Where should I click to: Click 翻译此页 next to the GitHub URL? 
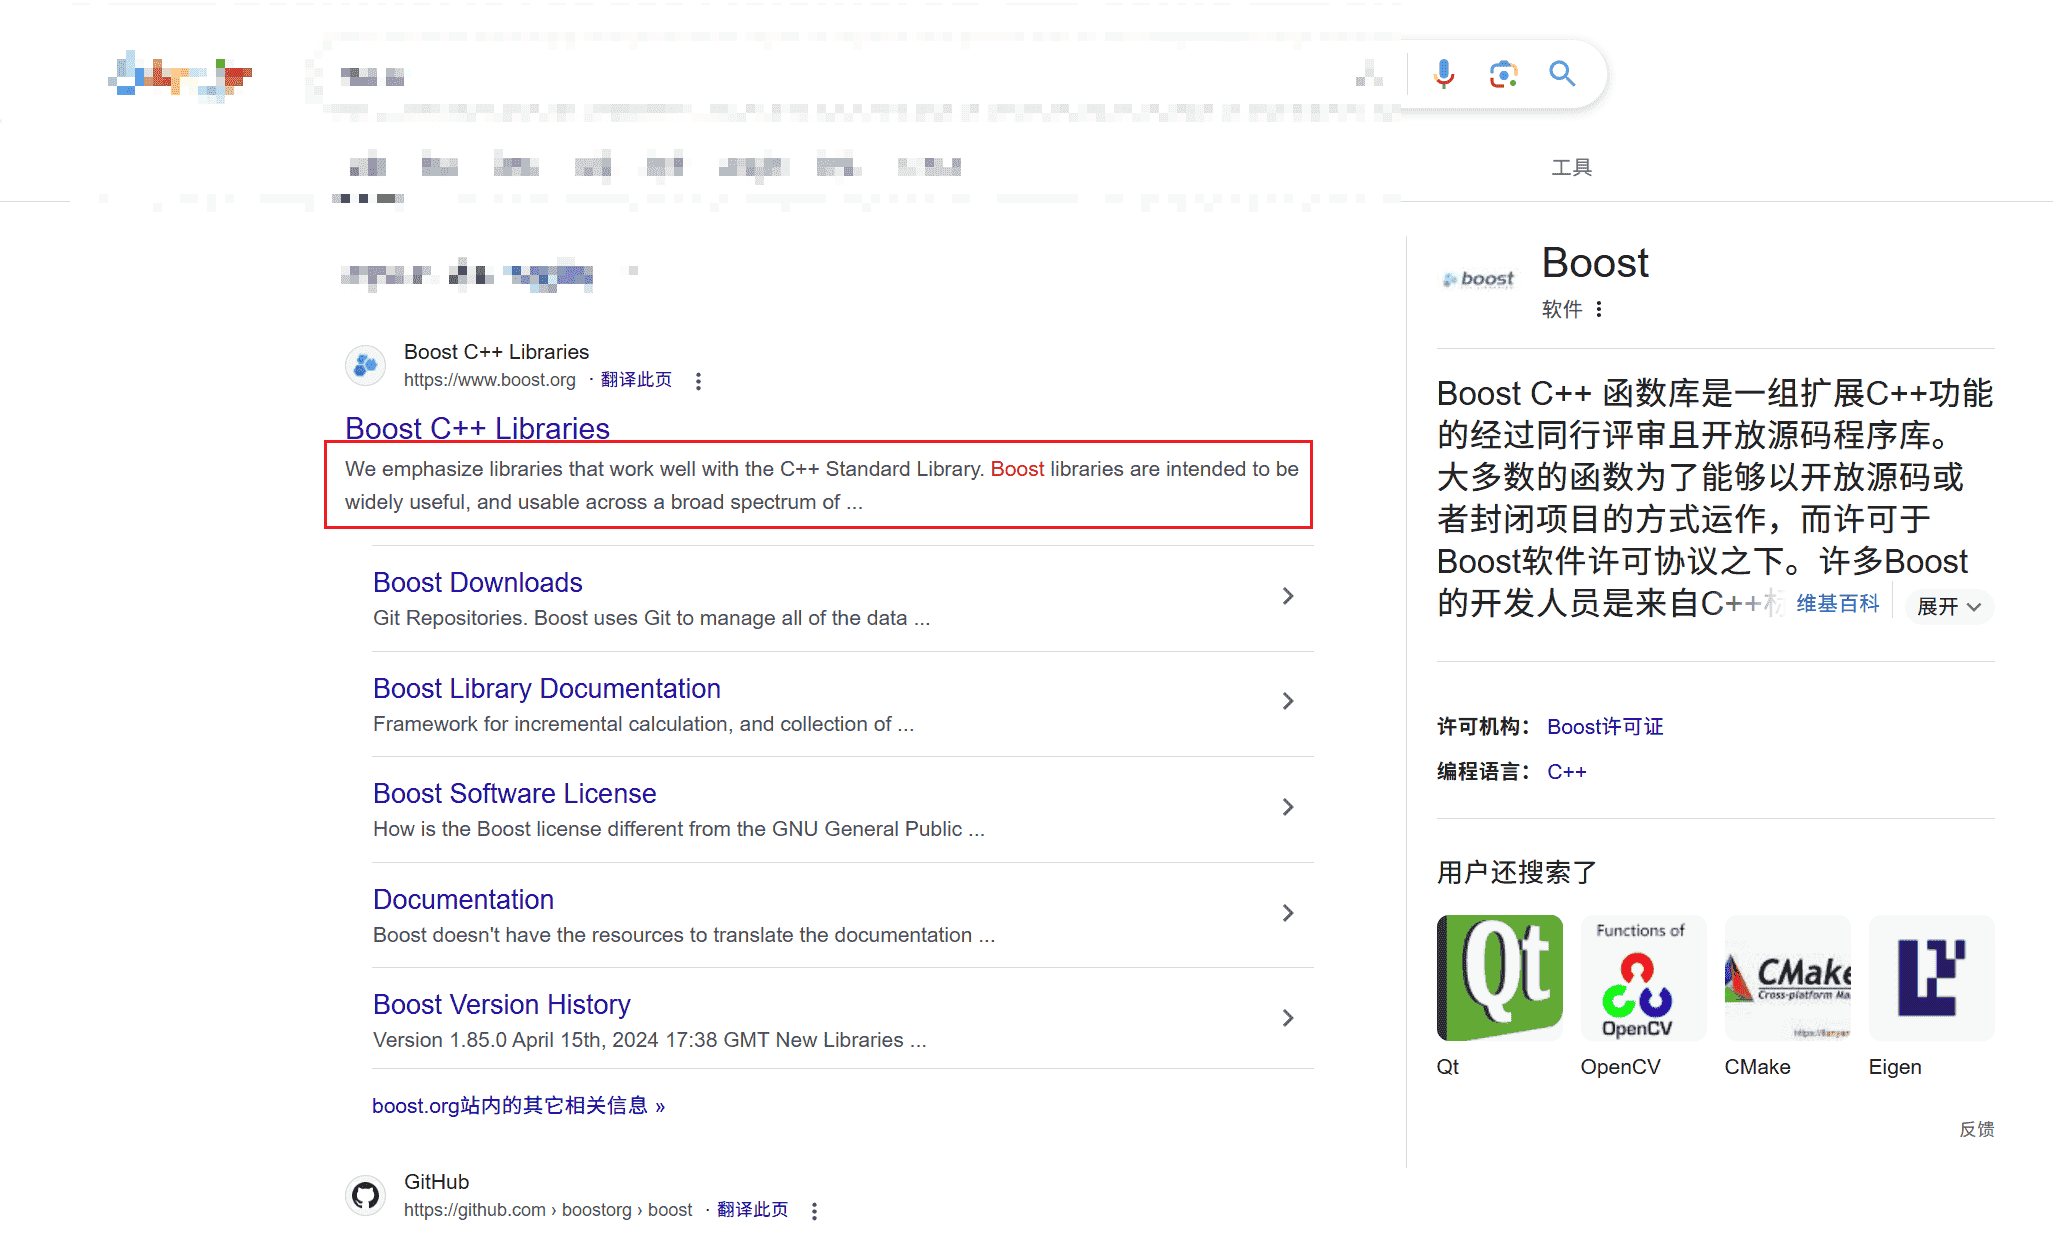click(x=752, y=1210)
